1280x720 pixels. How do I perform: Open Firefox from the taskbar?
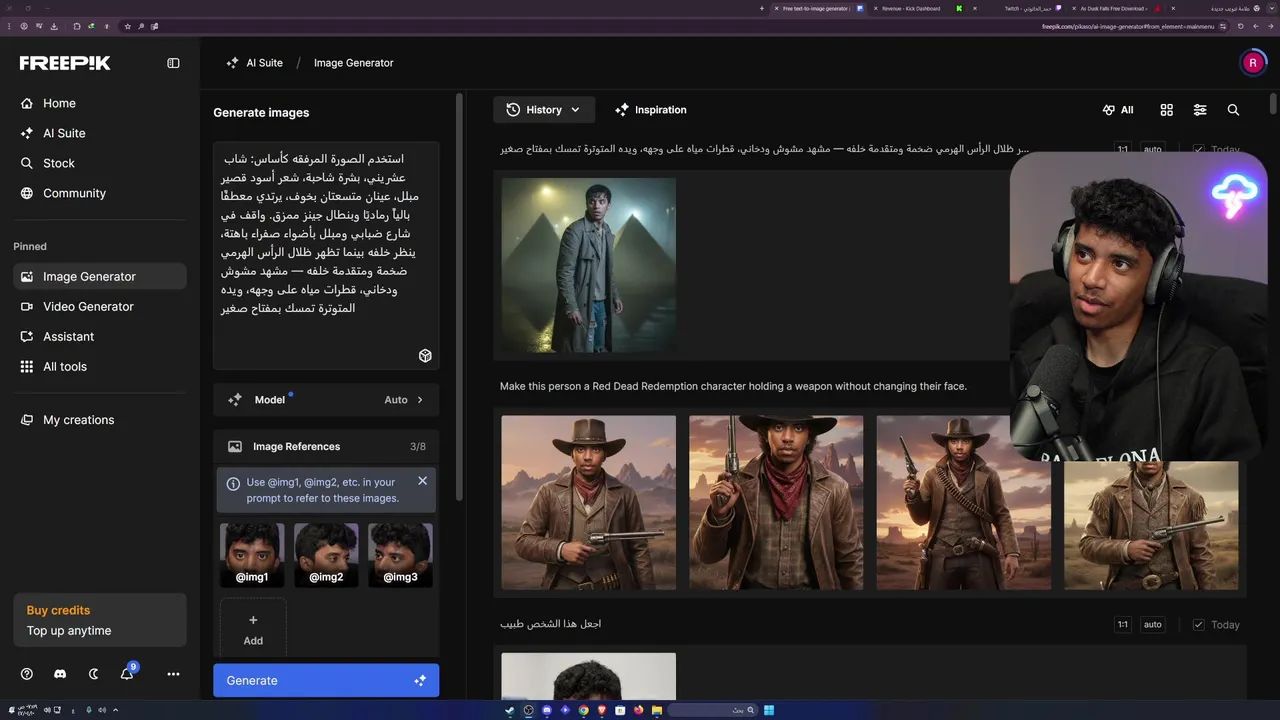637,710
